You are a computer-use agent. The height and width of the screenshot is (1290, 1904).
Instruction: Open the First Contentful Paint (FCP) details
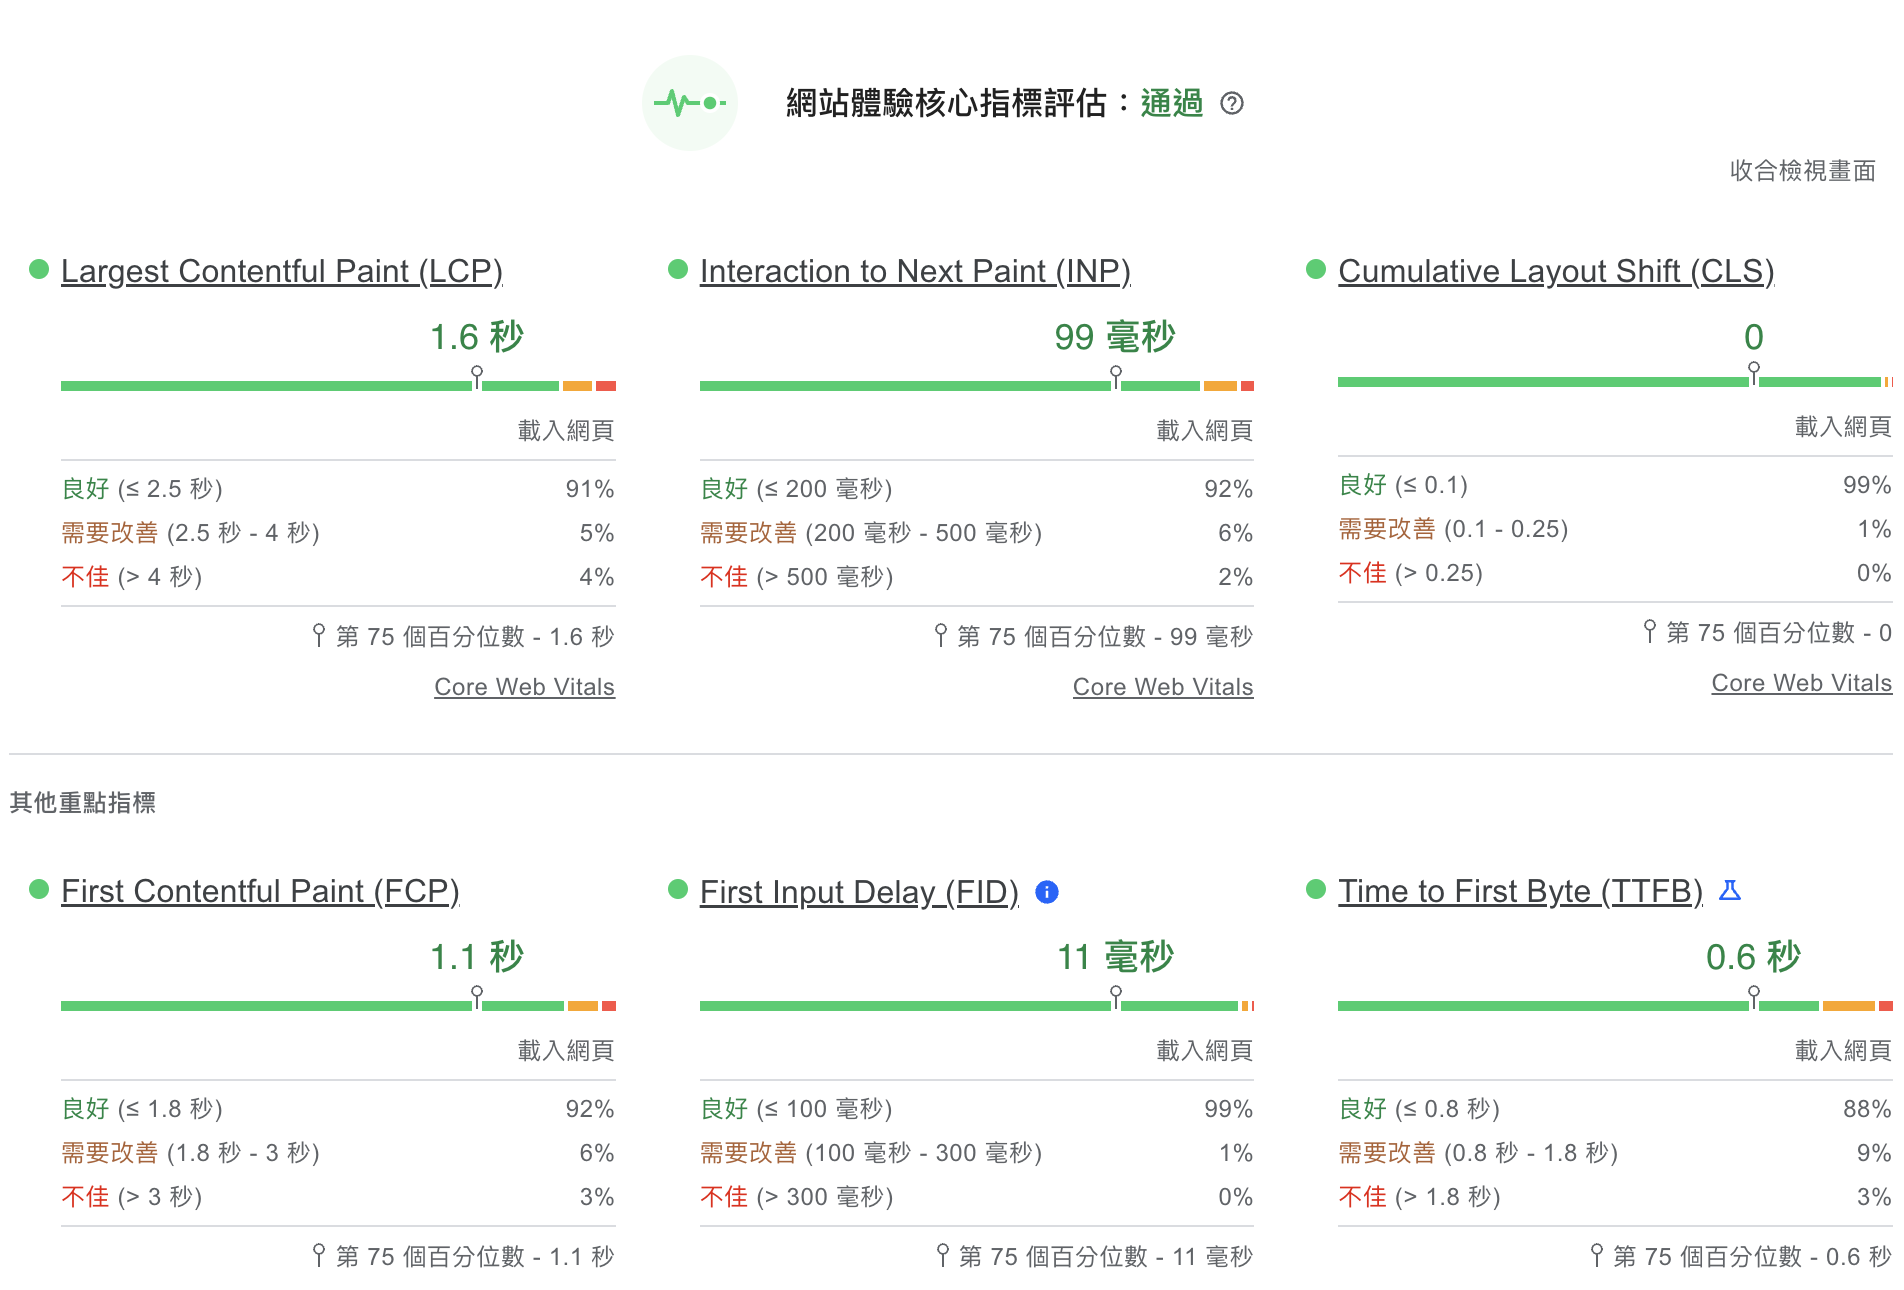260,891
